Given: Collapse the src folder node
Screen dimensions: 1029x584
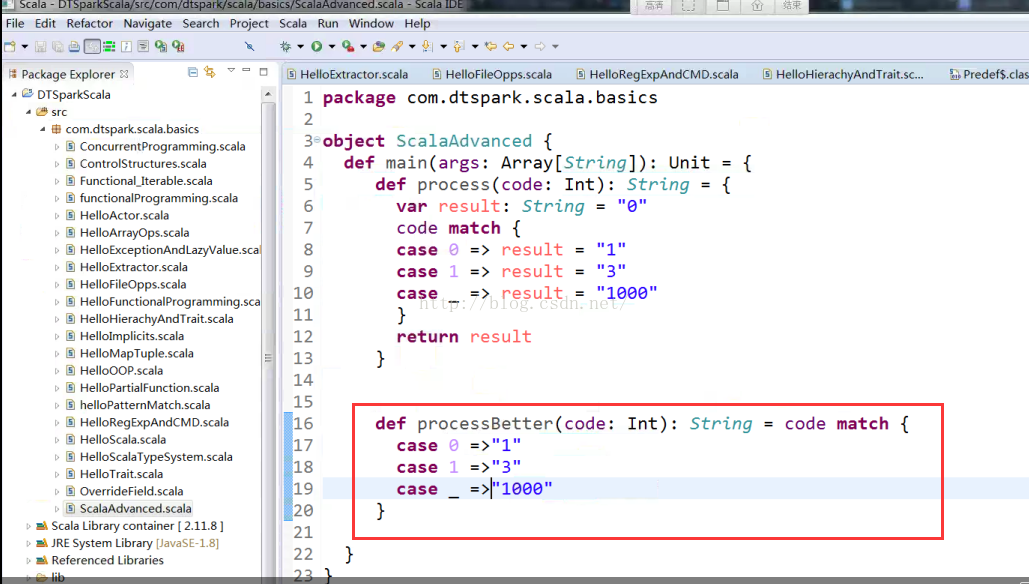Looking at the screenshot, I should pyautogui.click(x=28, y=112).
